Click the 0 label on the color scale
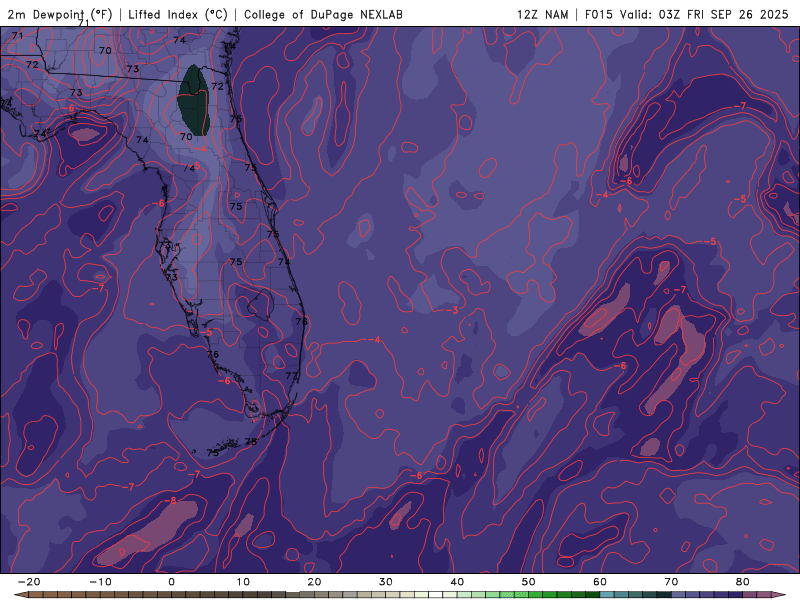 point(171,582)
